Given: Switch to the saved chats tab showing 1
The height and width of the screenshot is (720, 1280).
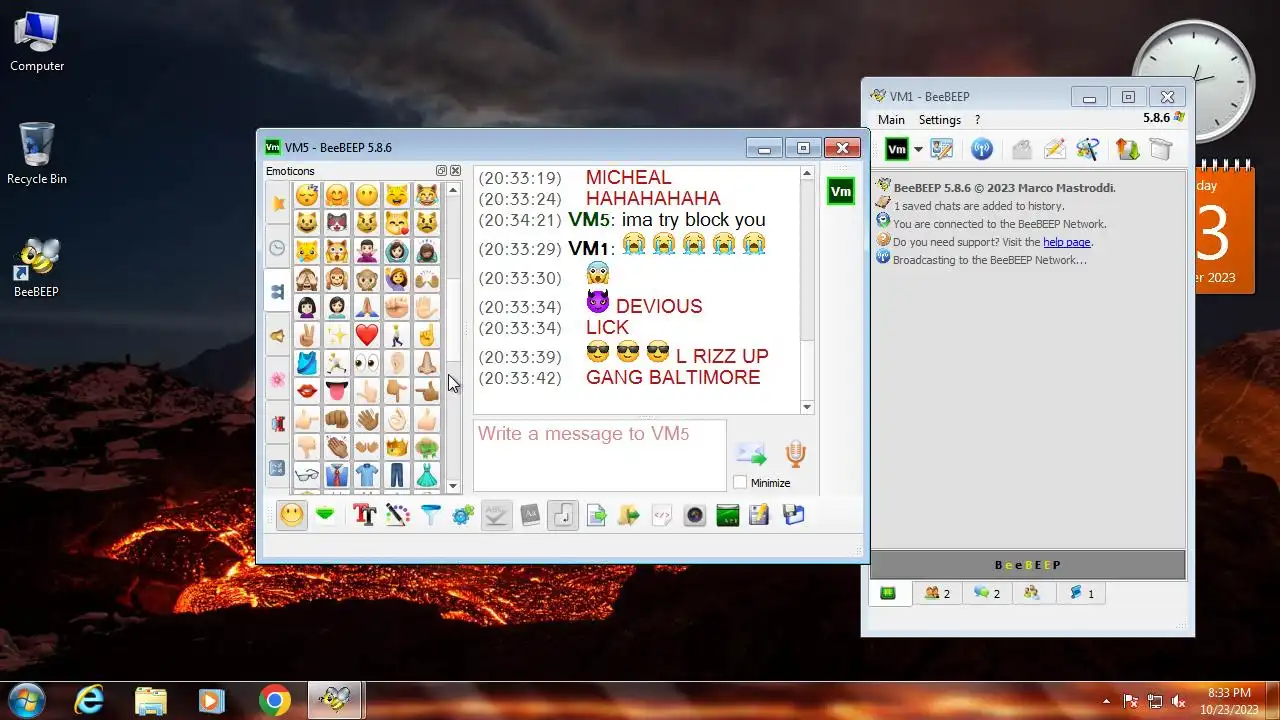Looking at the screenshot, I should pyautogui.click(x=1081, y=593).
